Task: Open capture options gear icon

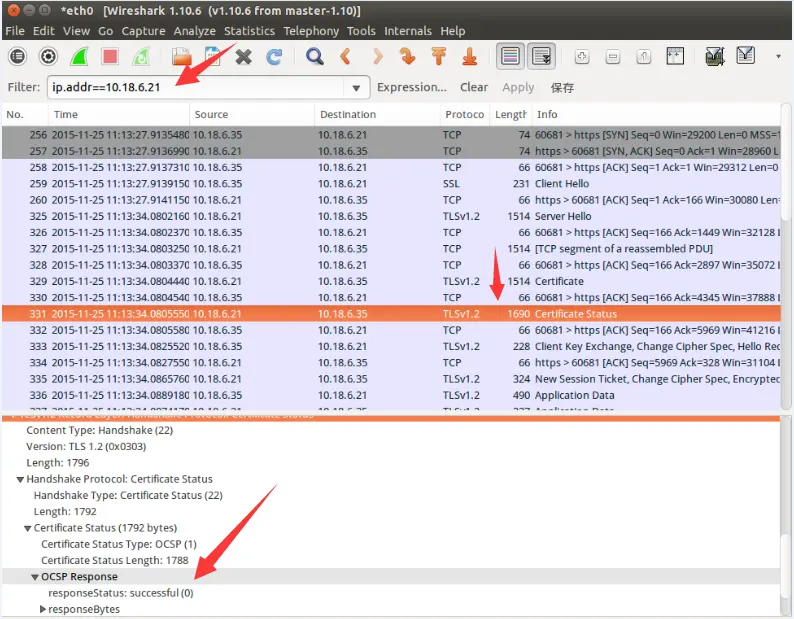Action: click(49, 56)
